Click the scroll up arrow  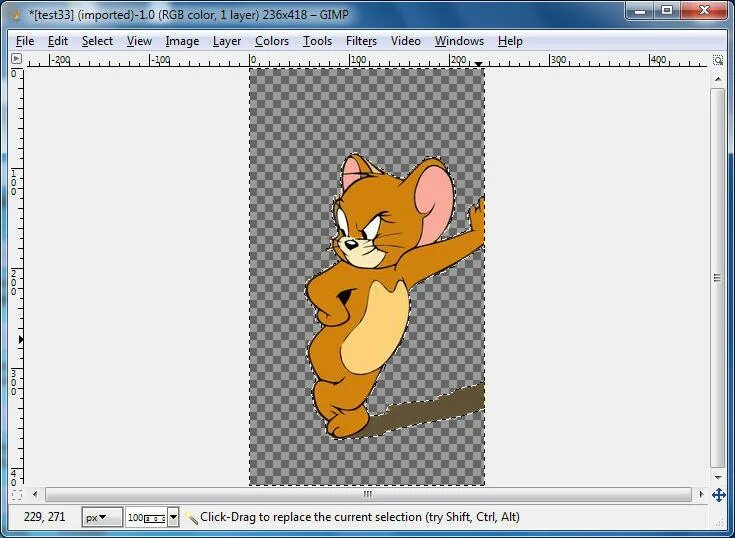[x=718, y=79]
